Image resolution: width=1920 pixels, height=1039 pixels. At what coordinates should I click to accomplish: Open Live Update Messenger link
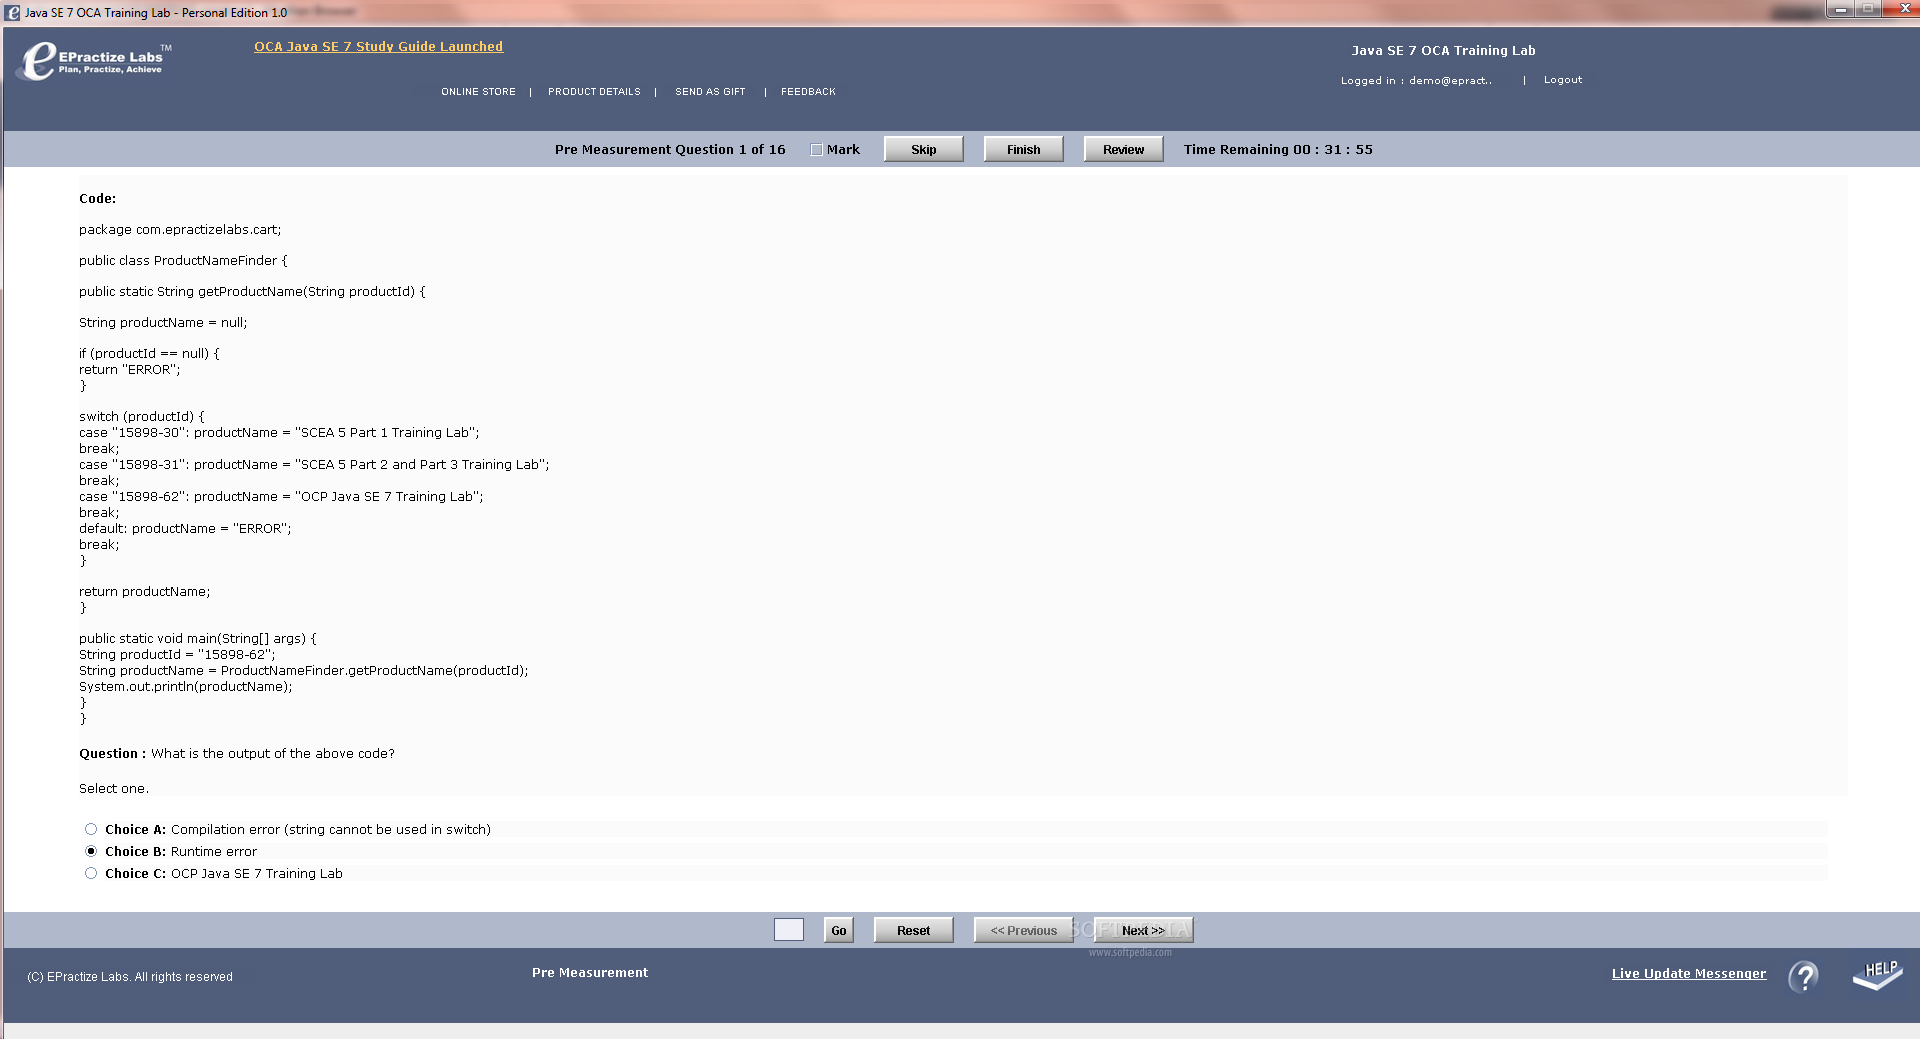[1689, 974]
